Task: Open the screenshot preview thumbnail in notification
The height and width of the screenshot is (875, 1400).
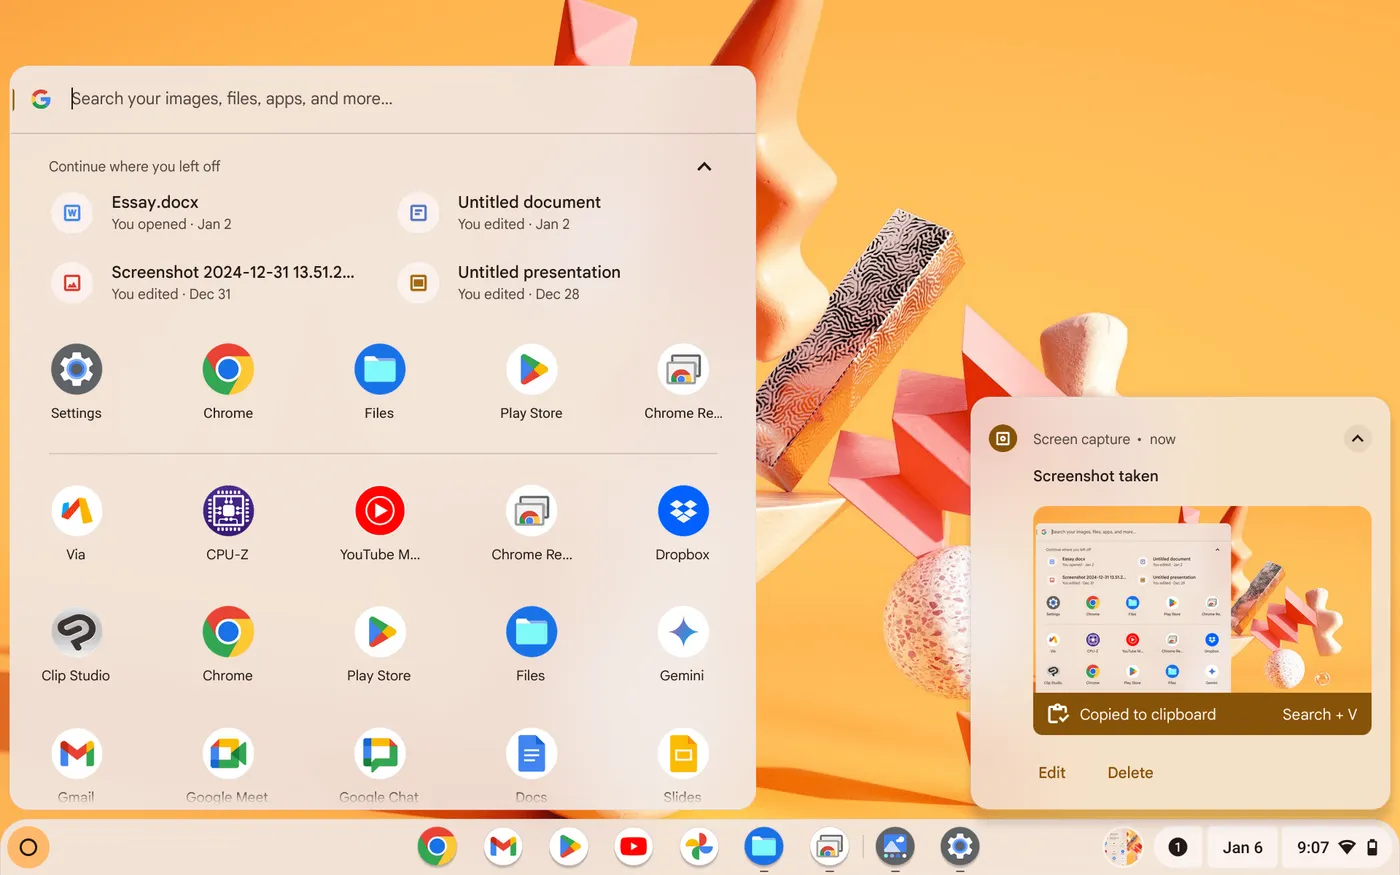Action: click(1202, 600)
